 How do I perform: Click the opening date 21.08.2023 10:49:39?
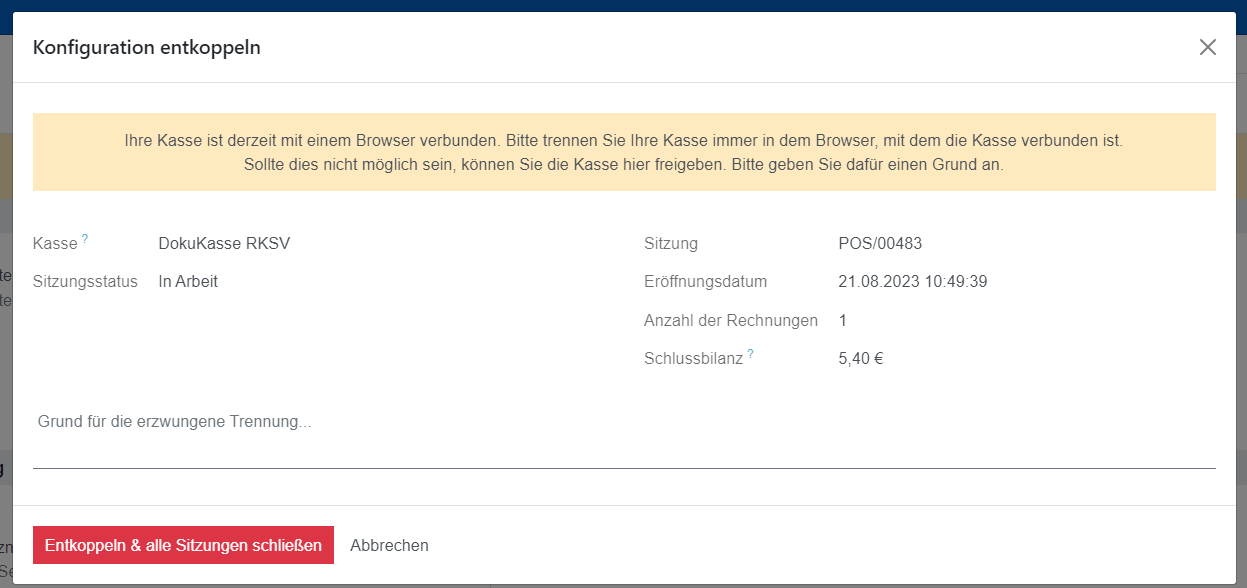tap(912, 282)
